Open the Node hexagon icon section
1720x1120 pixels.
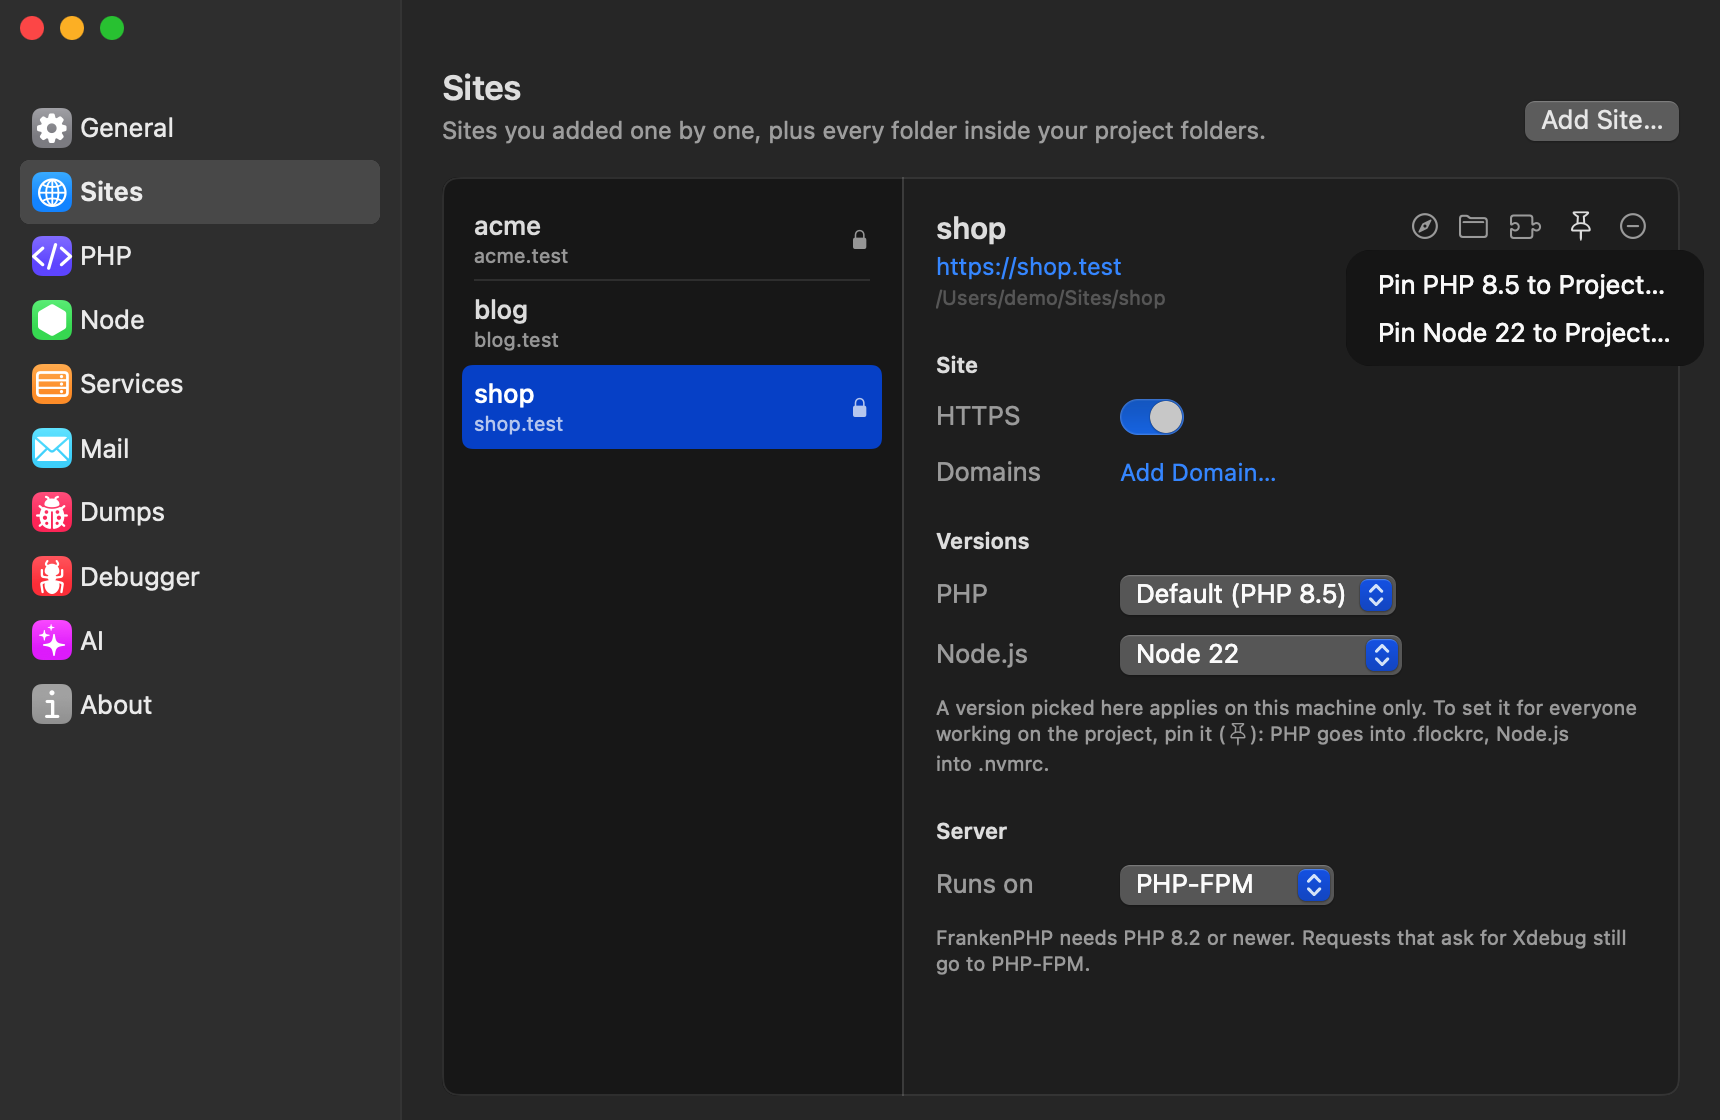point(51,320)
